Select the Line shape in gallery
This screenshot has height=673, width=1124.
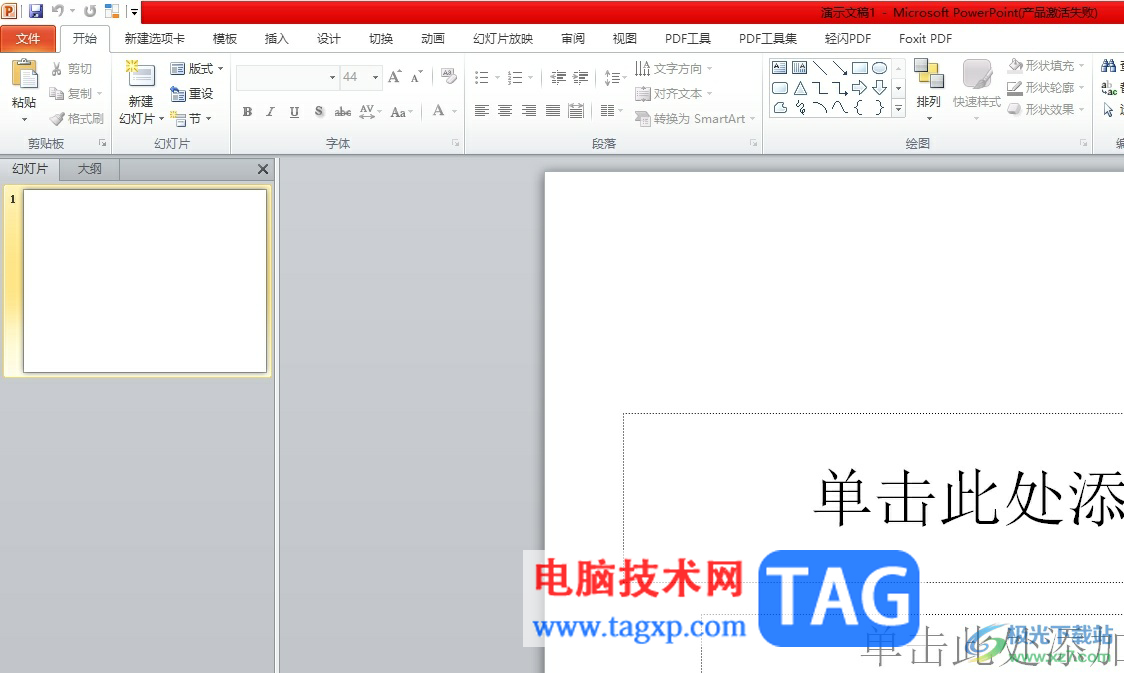click(x=820, y=68)
